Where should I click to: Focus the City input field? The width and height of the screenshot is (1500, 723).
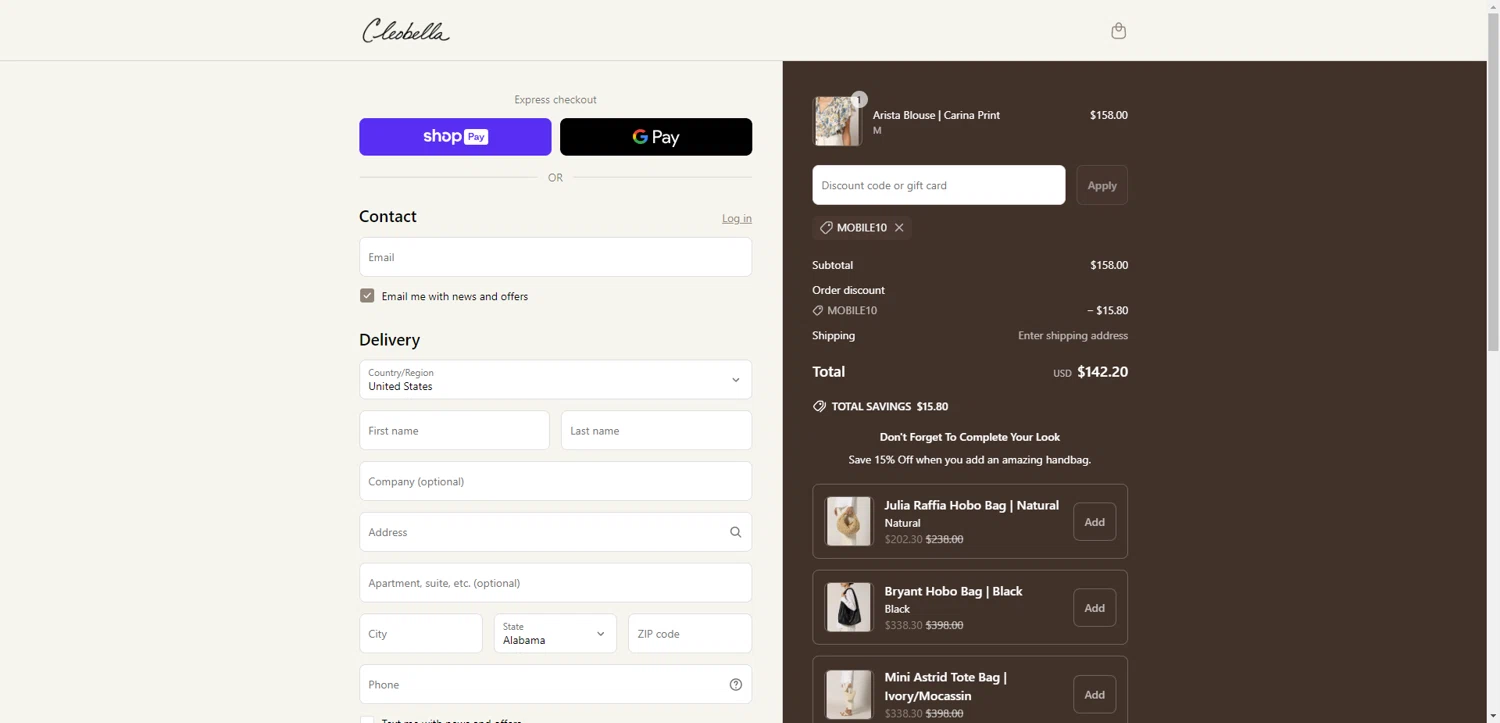(421, 634)
